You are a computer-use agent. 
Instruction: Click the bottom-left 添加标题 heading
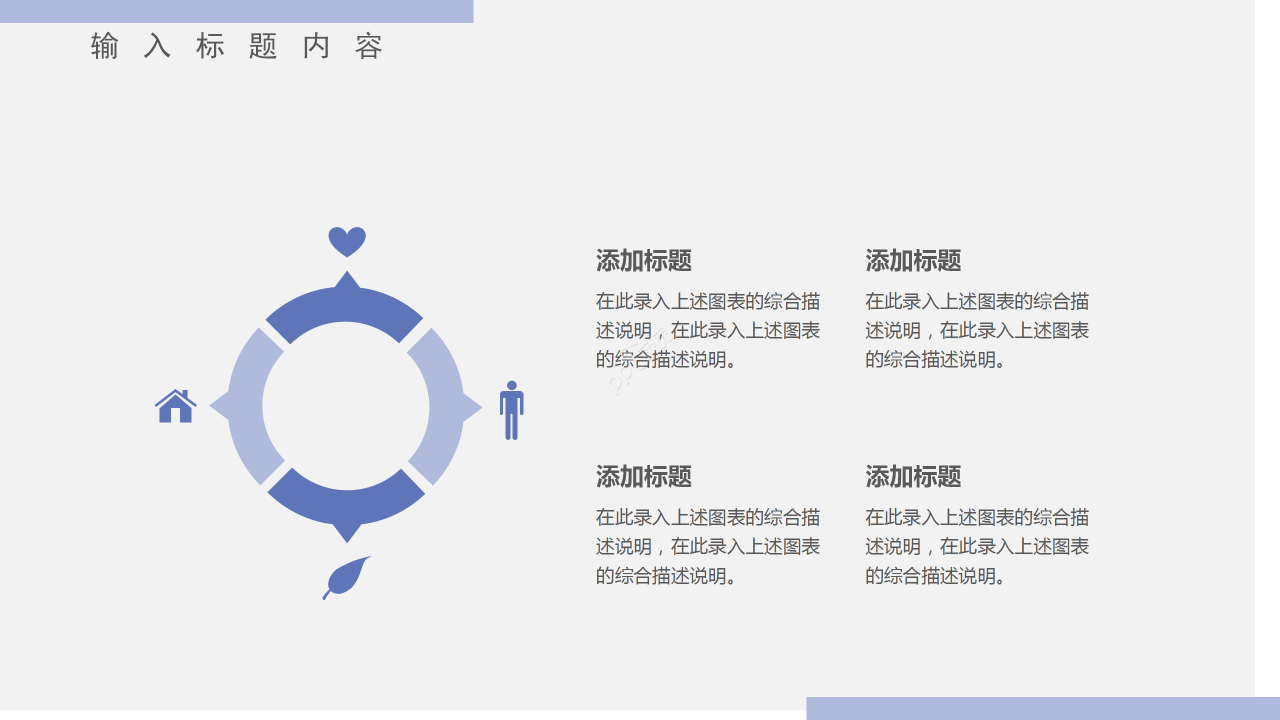coord(641,477)
